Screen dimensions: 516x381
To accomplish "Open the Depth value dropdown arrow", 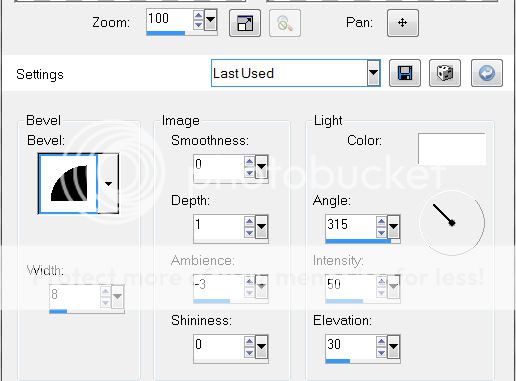I will (x=261, y=227).
